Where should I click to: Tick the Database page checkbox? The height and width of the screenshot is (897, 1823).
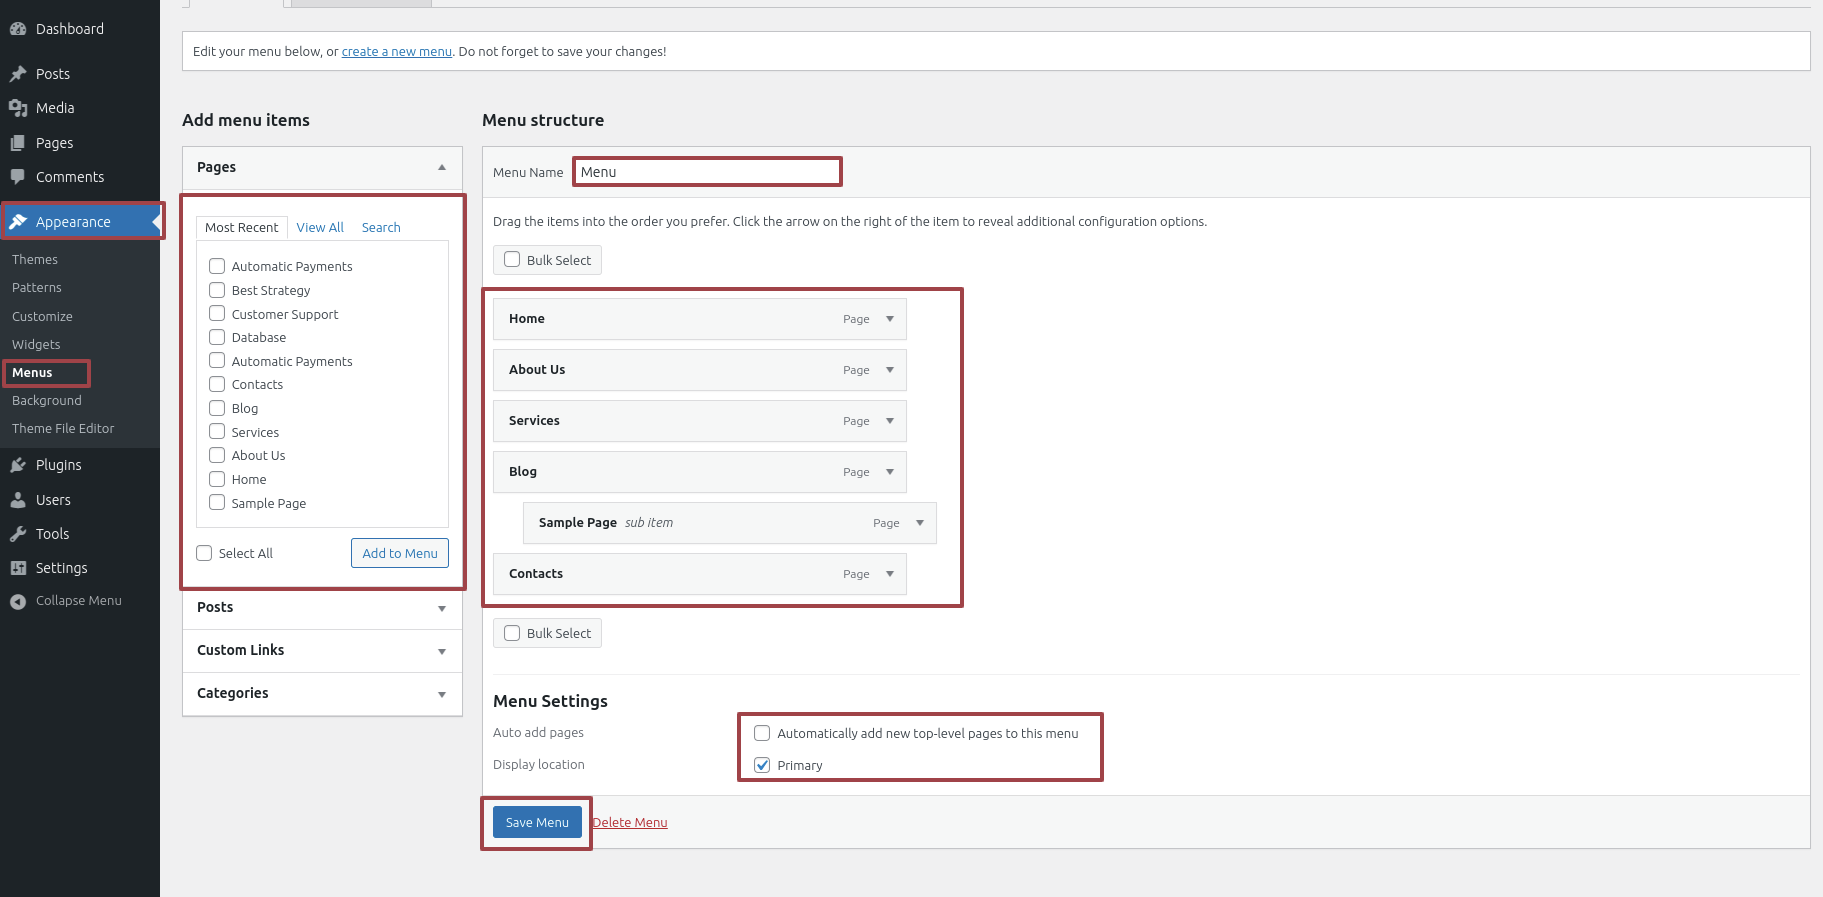tap(217, 337)
